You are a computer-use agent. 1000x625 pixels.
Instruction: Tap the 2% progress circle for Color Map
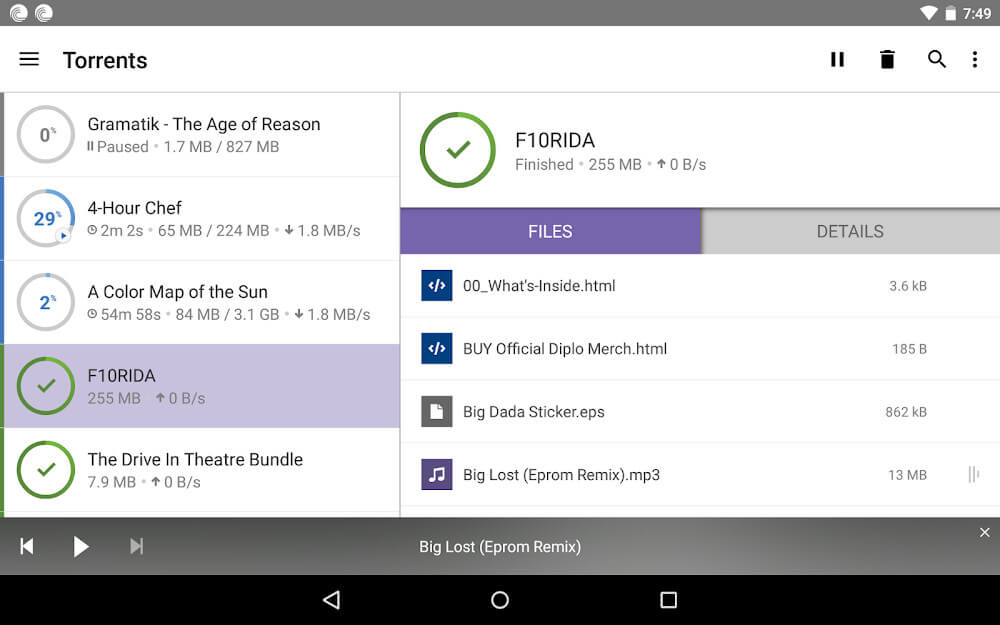pos(46,302)
